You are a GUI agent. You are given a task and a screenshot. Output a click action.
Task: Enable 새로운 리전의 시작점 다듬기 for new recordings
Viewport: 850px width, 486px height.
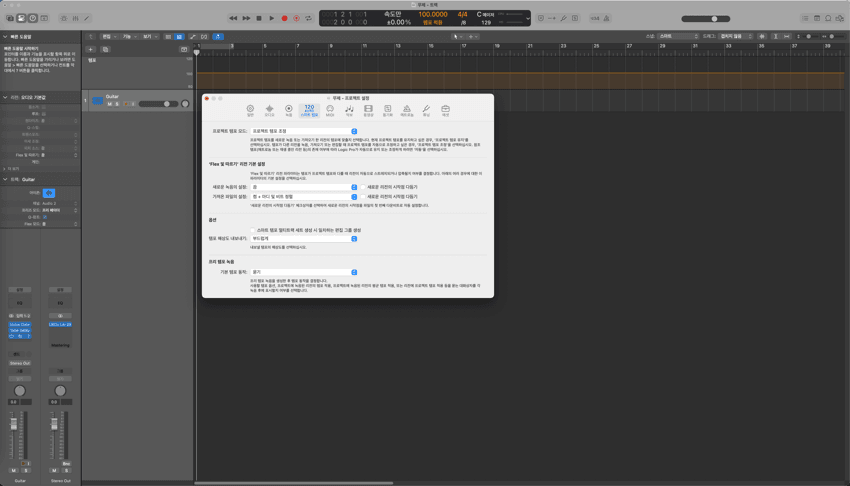[x=363, y=187]
